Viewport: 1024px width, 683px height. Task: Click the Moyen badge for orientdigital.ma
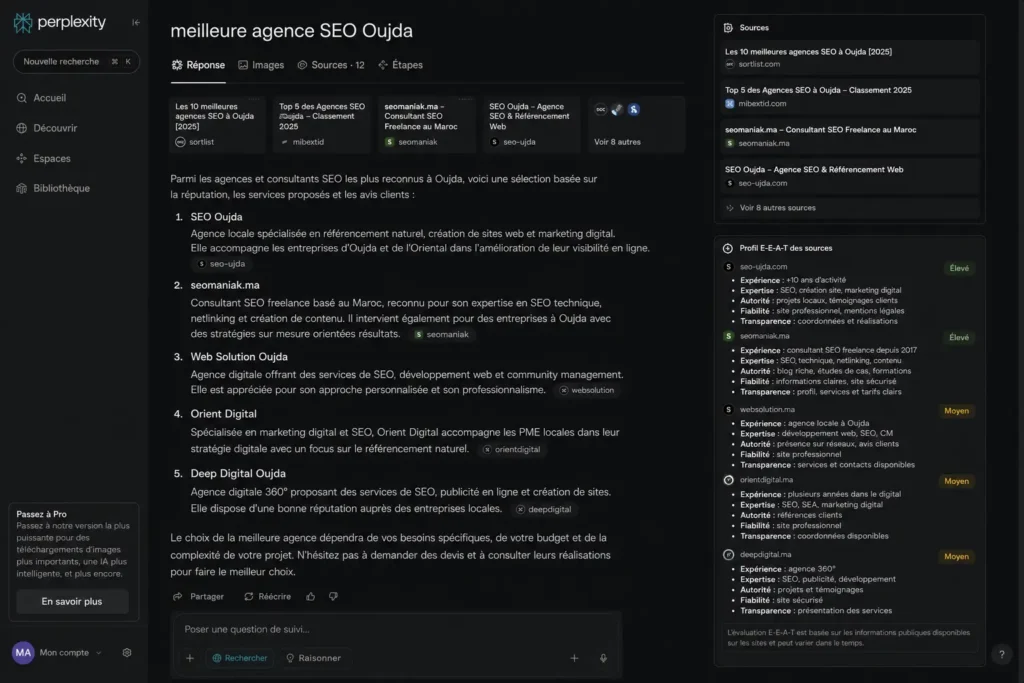pos(956,481)
